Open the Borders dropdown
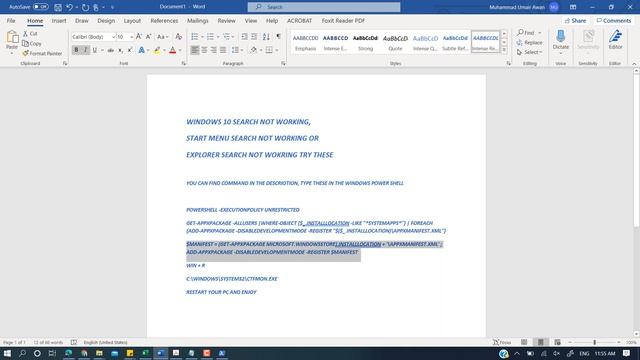 277,50
